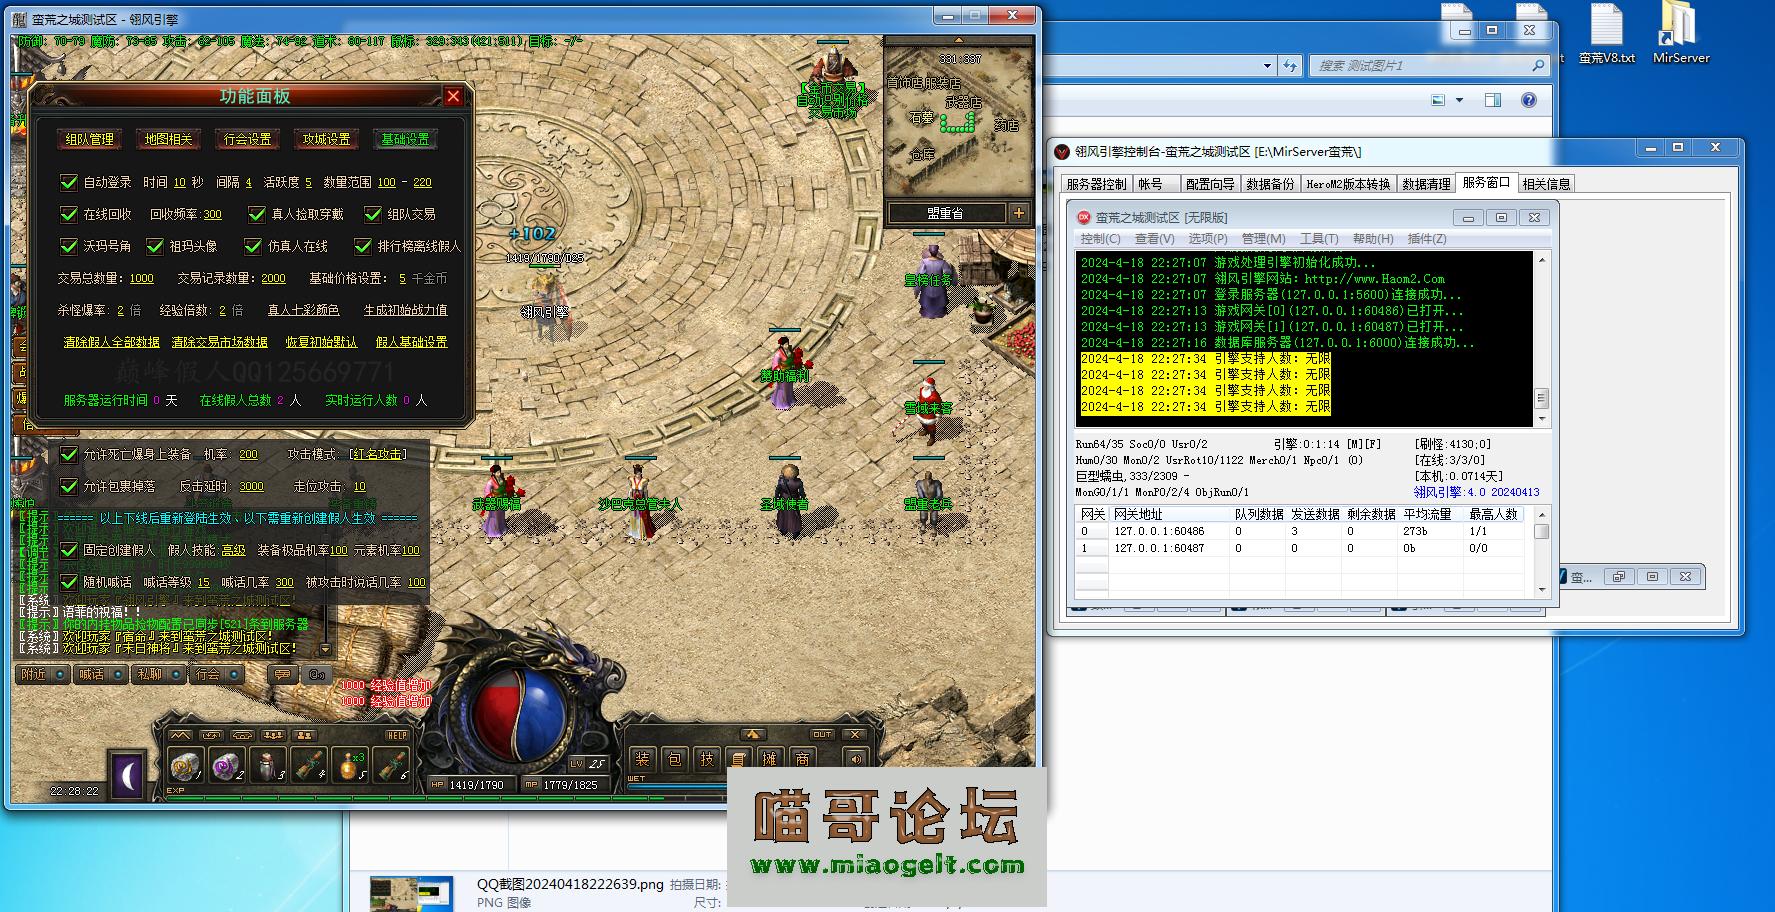Expand the Explorer view options dropdown arrow

1459,100
